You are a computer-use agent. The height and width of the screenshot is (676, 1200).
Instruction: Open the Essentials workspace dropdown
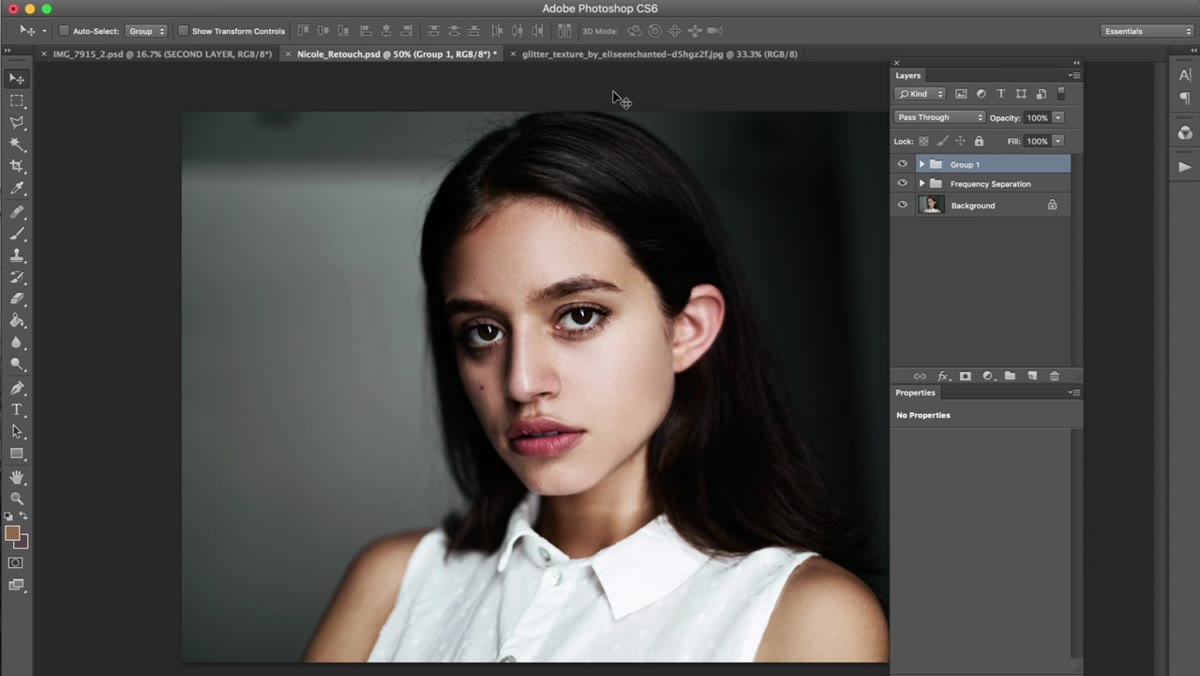[x=1147, y=31]
